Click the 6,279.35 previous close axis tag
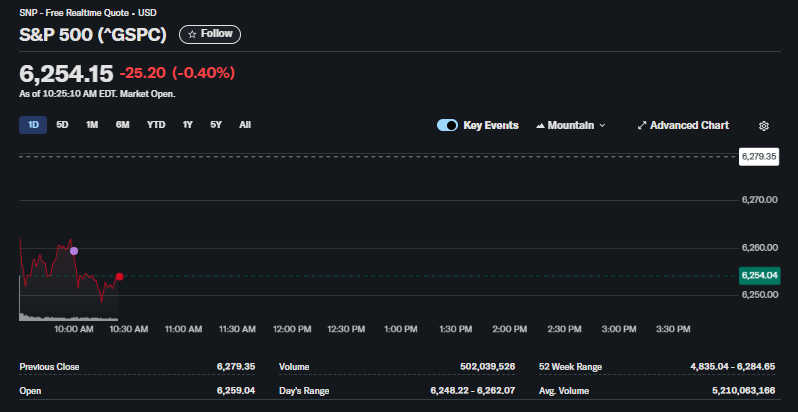 point(758,157)
